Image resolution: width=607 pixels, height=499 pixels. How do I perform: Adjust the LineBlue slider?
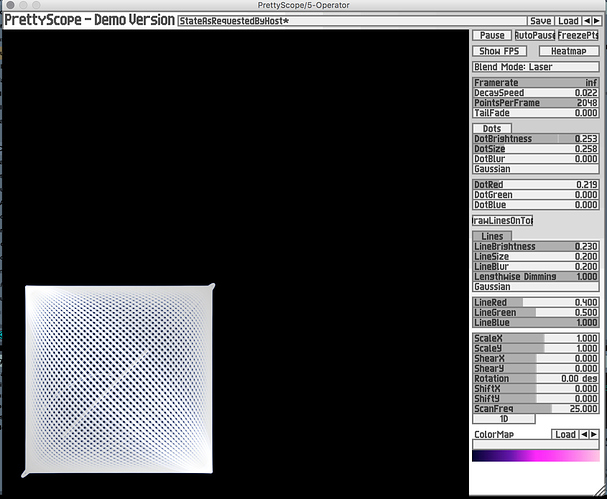(x=536, y=323)
